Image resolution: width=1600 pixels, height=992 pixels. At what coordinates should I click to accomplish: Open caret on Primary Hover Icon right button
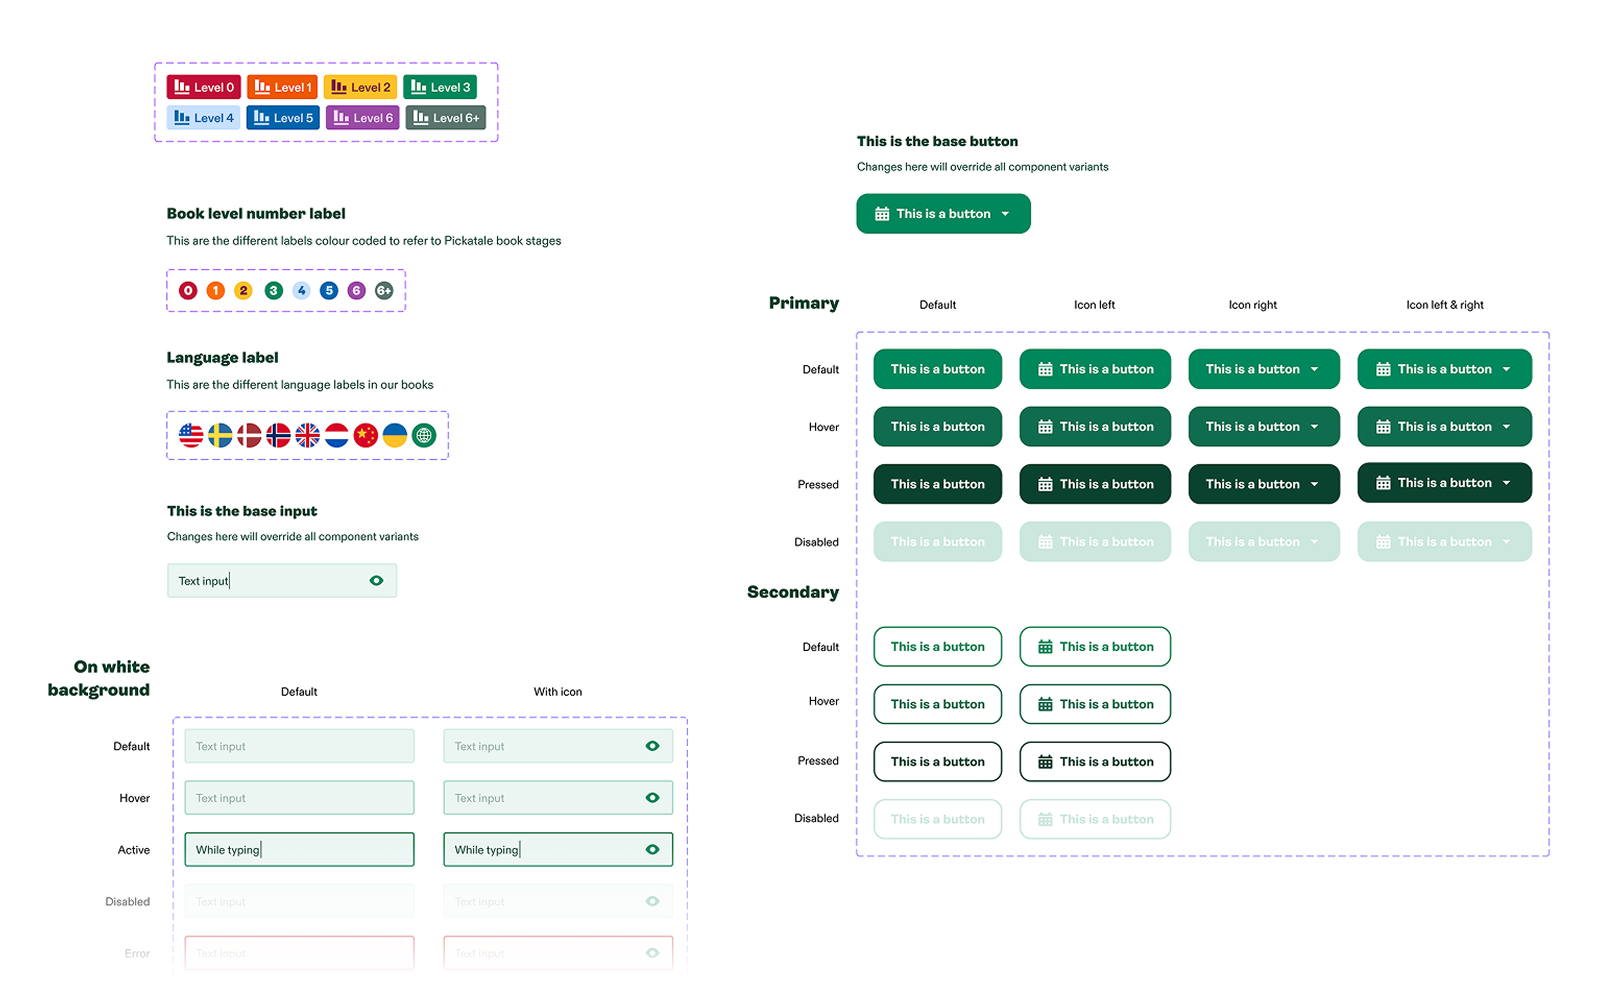(1314, 427)
